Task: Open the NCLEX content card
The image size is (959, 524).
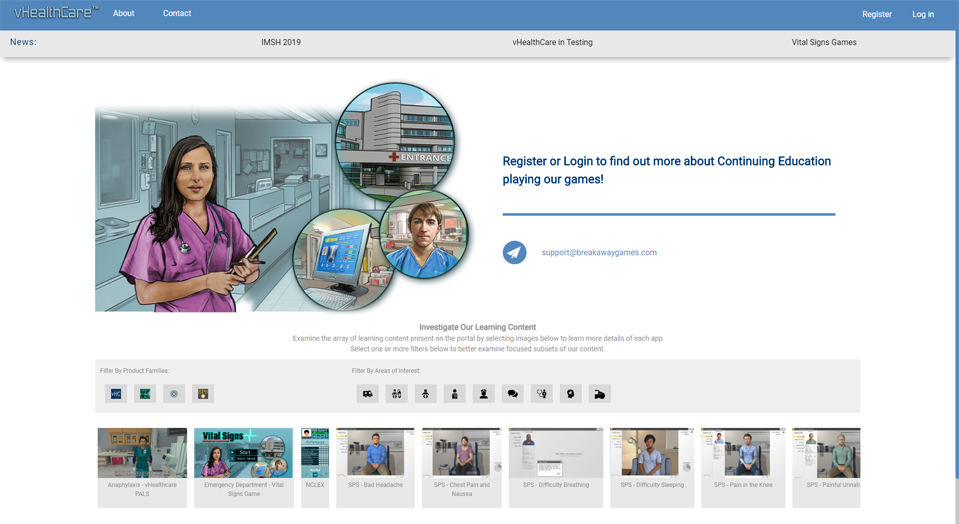Action: [x=315, y=467]
